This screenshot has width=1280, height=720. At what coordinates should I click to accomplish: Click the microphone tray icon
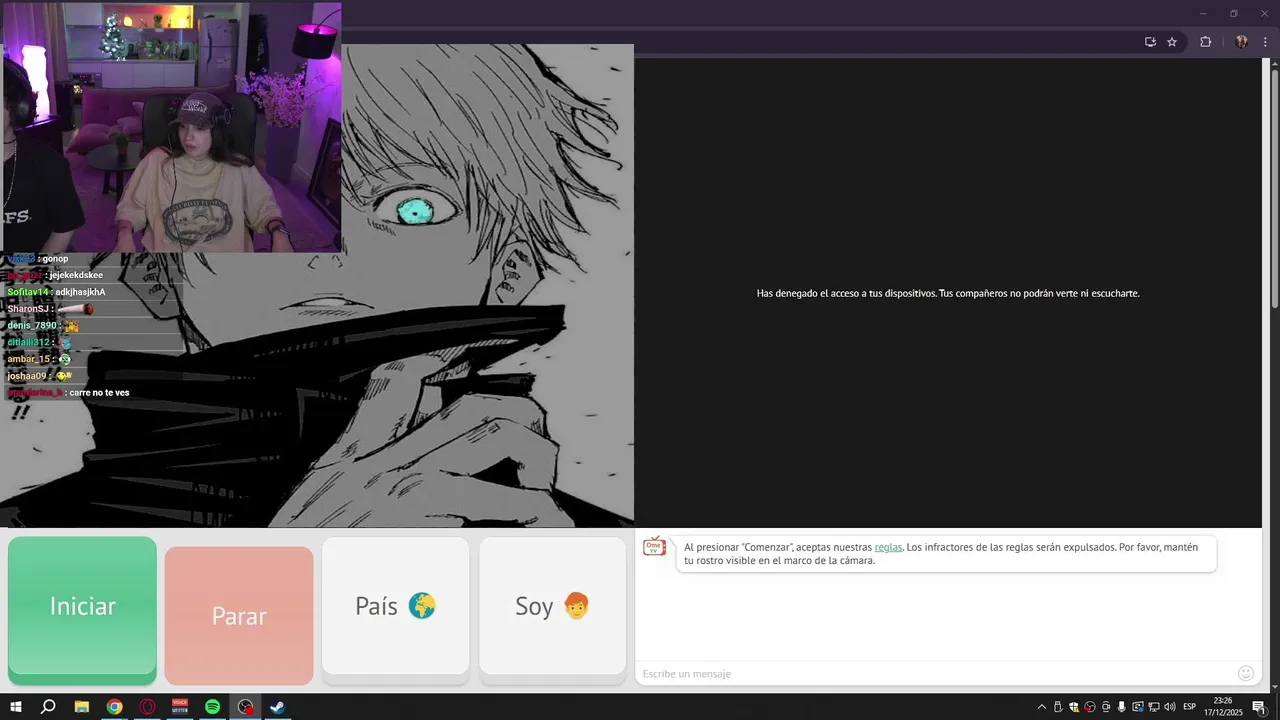tap(1122, 707)
